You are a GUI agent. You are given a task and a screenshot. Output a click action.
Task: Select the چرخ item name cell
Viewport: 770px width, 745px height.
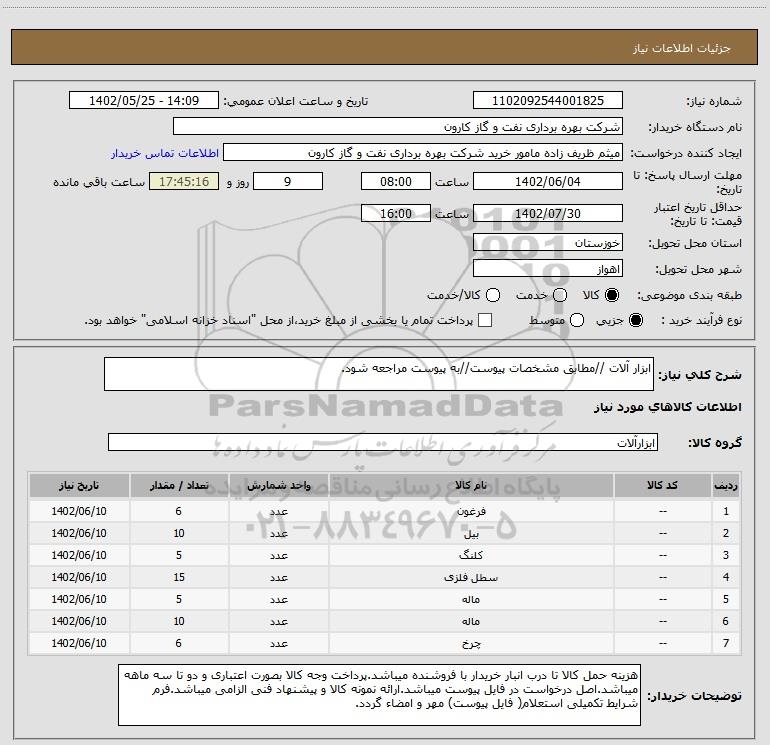coord(471,643)
